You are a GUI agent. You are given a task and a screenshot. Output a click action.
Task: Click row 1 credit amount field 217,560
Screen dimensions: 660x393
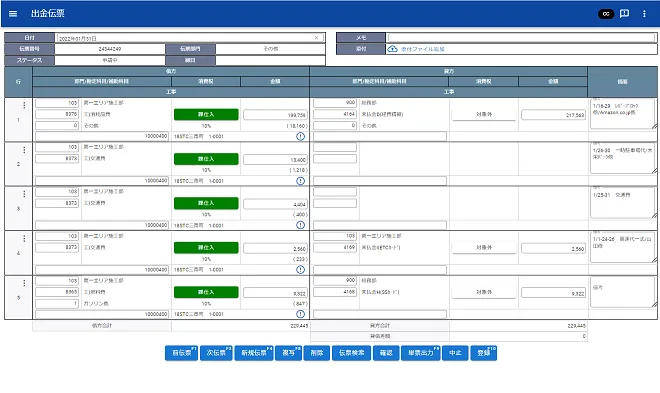(x=553, y=115)
